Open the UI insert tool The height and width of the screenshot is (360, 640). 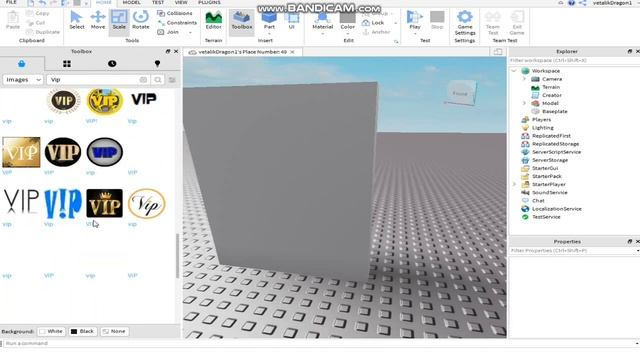(x=291, y=20)
